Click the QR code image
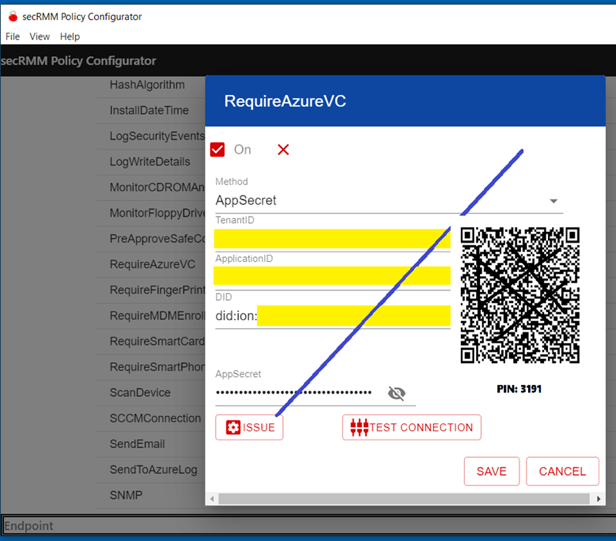 point(520,295)
